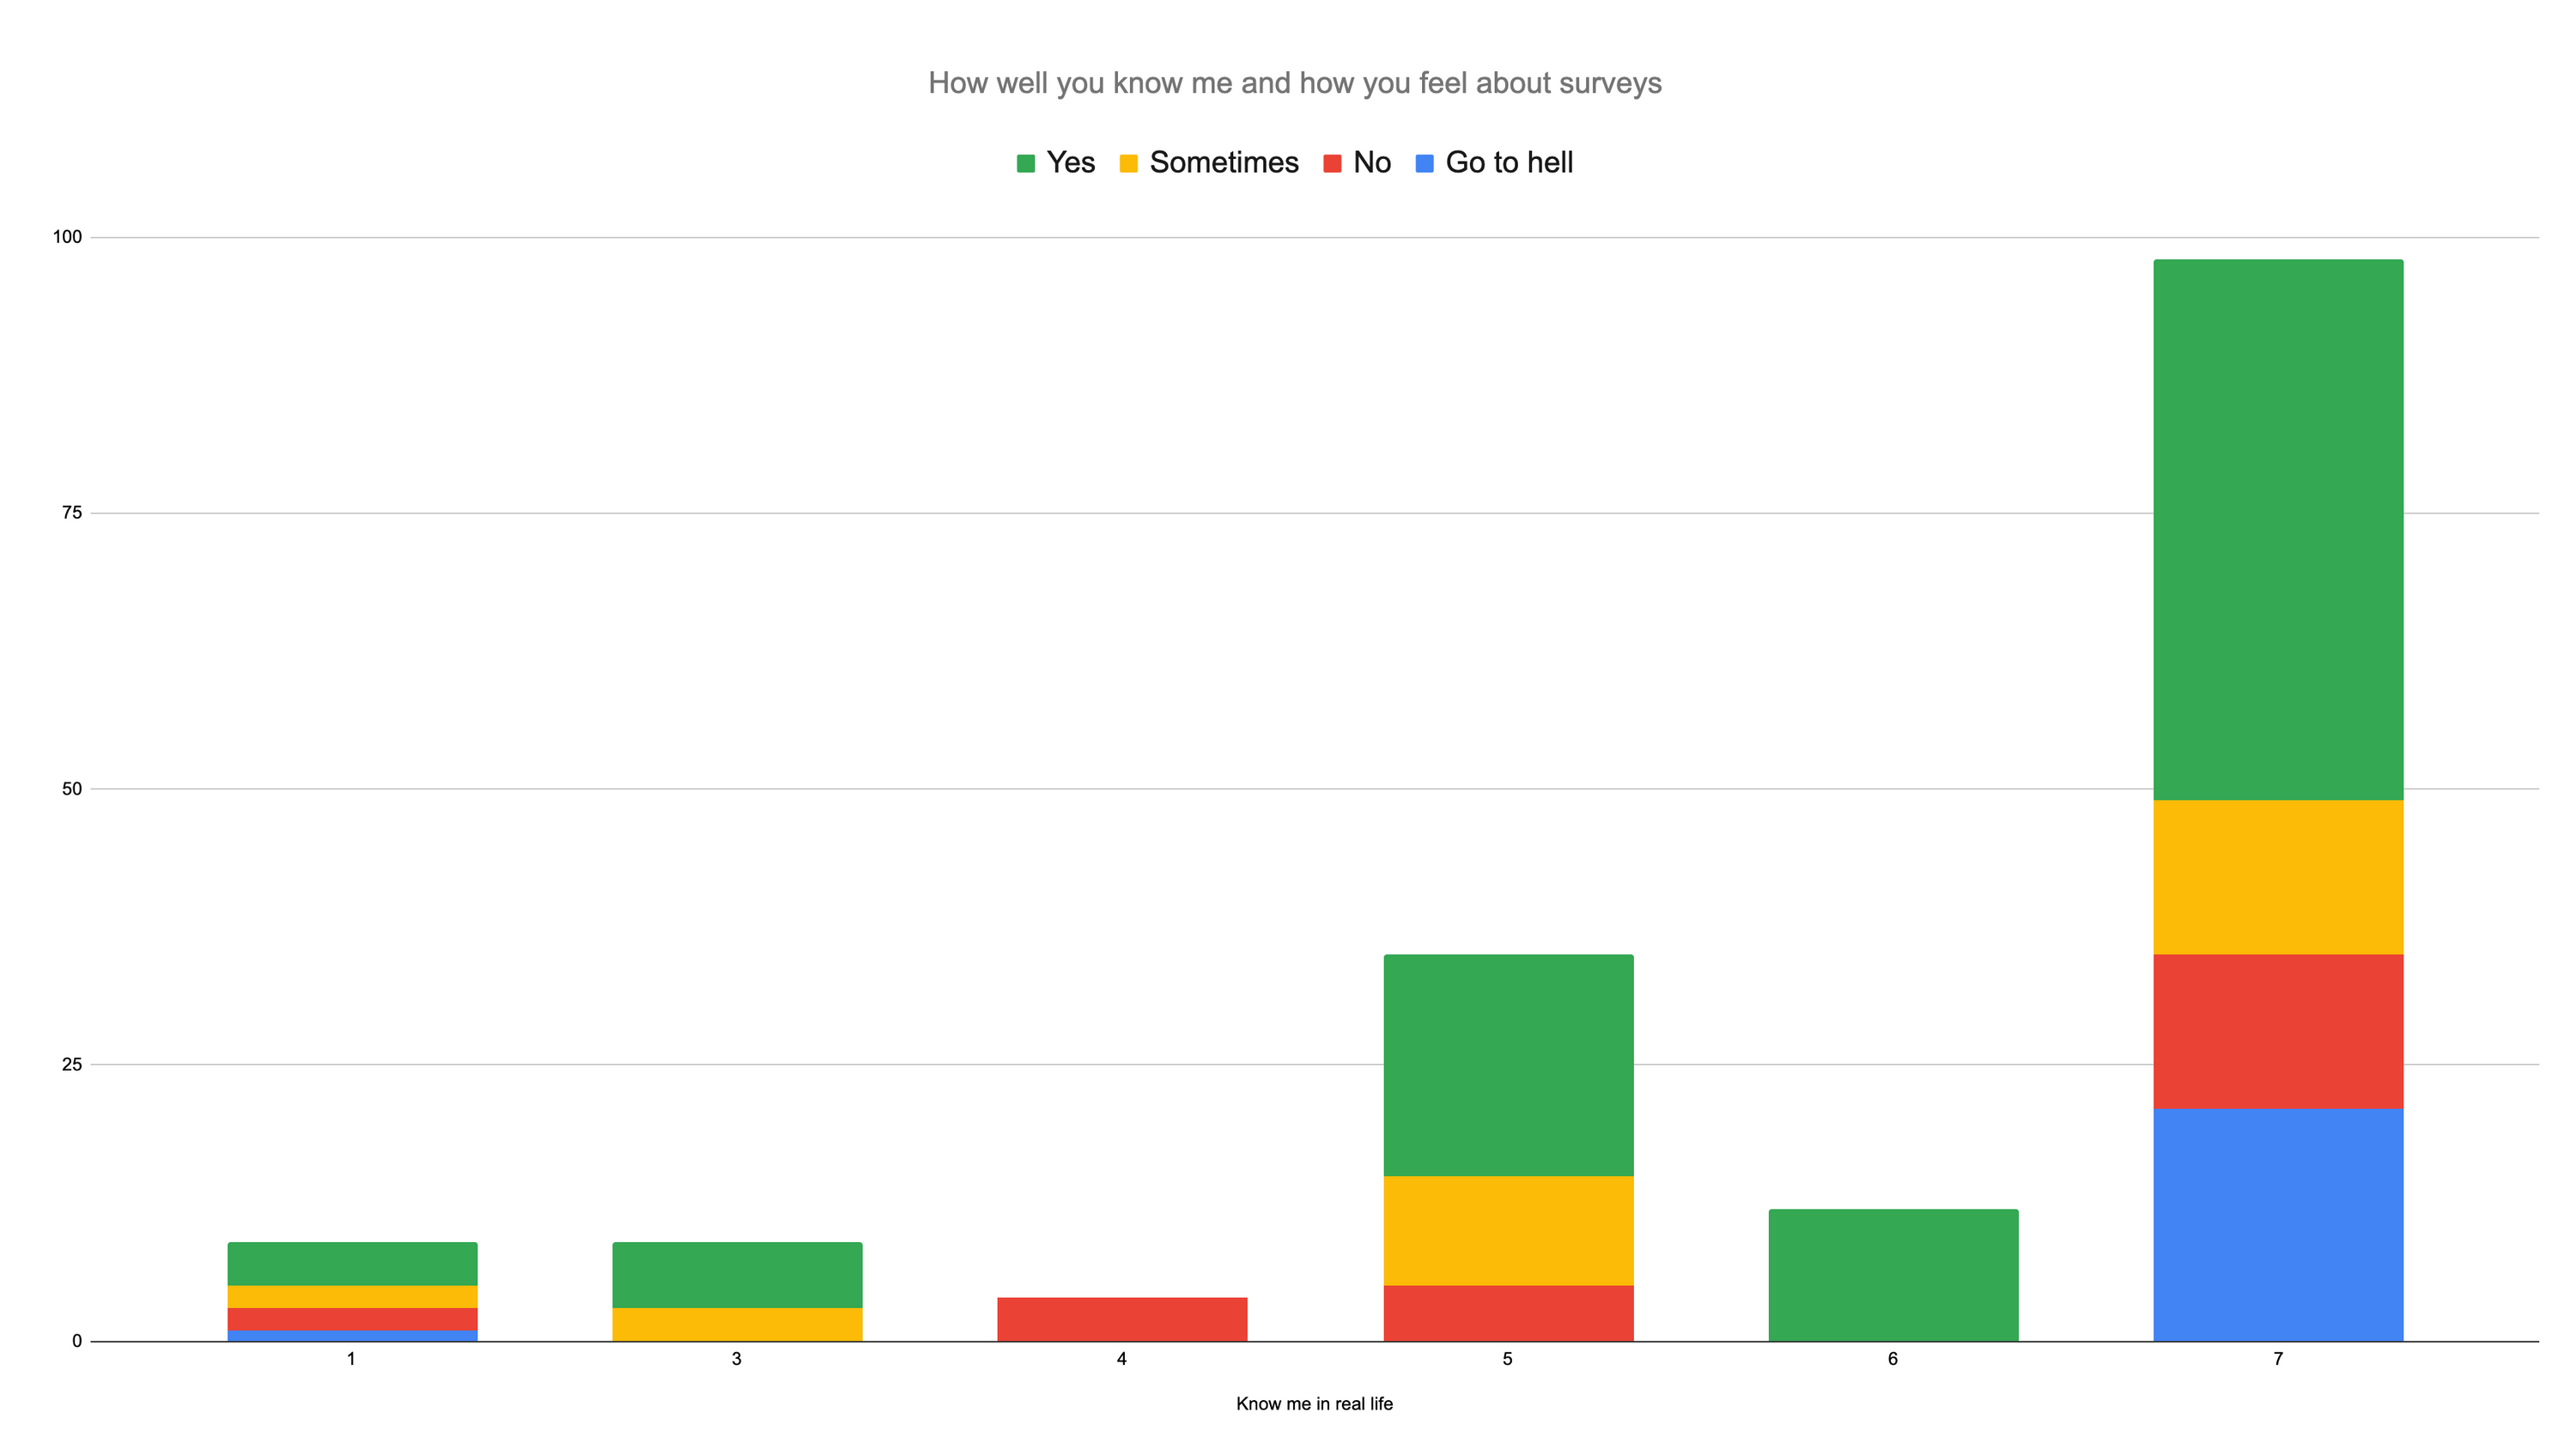
Task: Click the 'Sometimes' legend label
Action: [1224, 163]
